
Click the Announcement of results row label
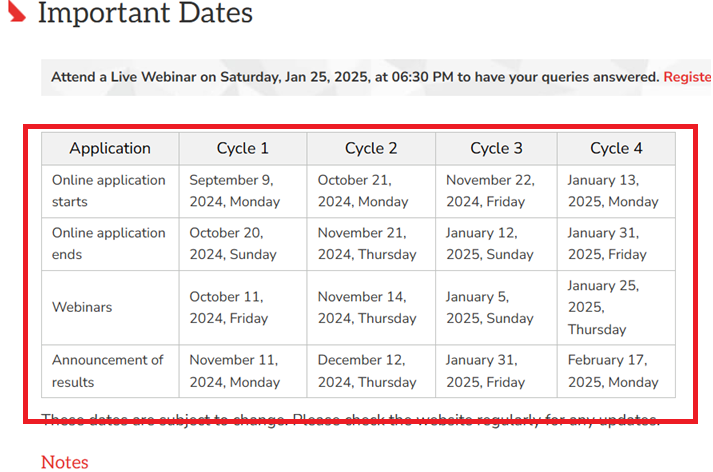click(x=109, y=371)
